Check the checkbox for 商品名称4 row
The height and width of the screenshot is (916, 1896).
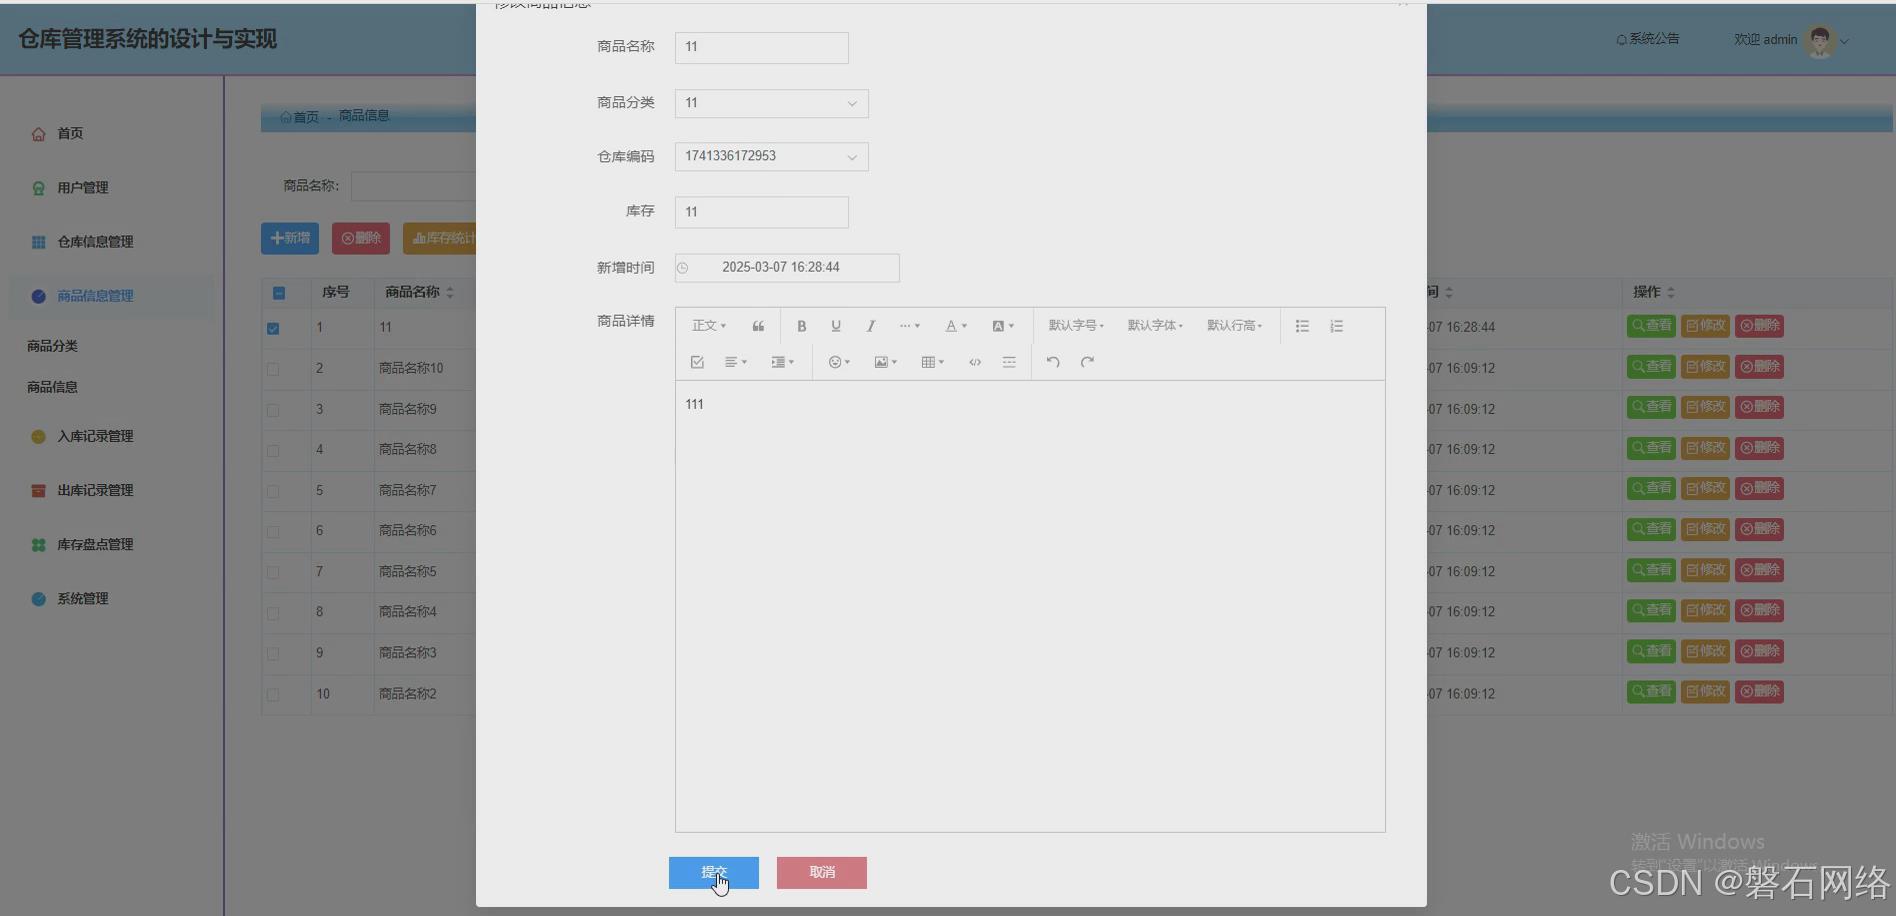273,613
